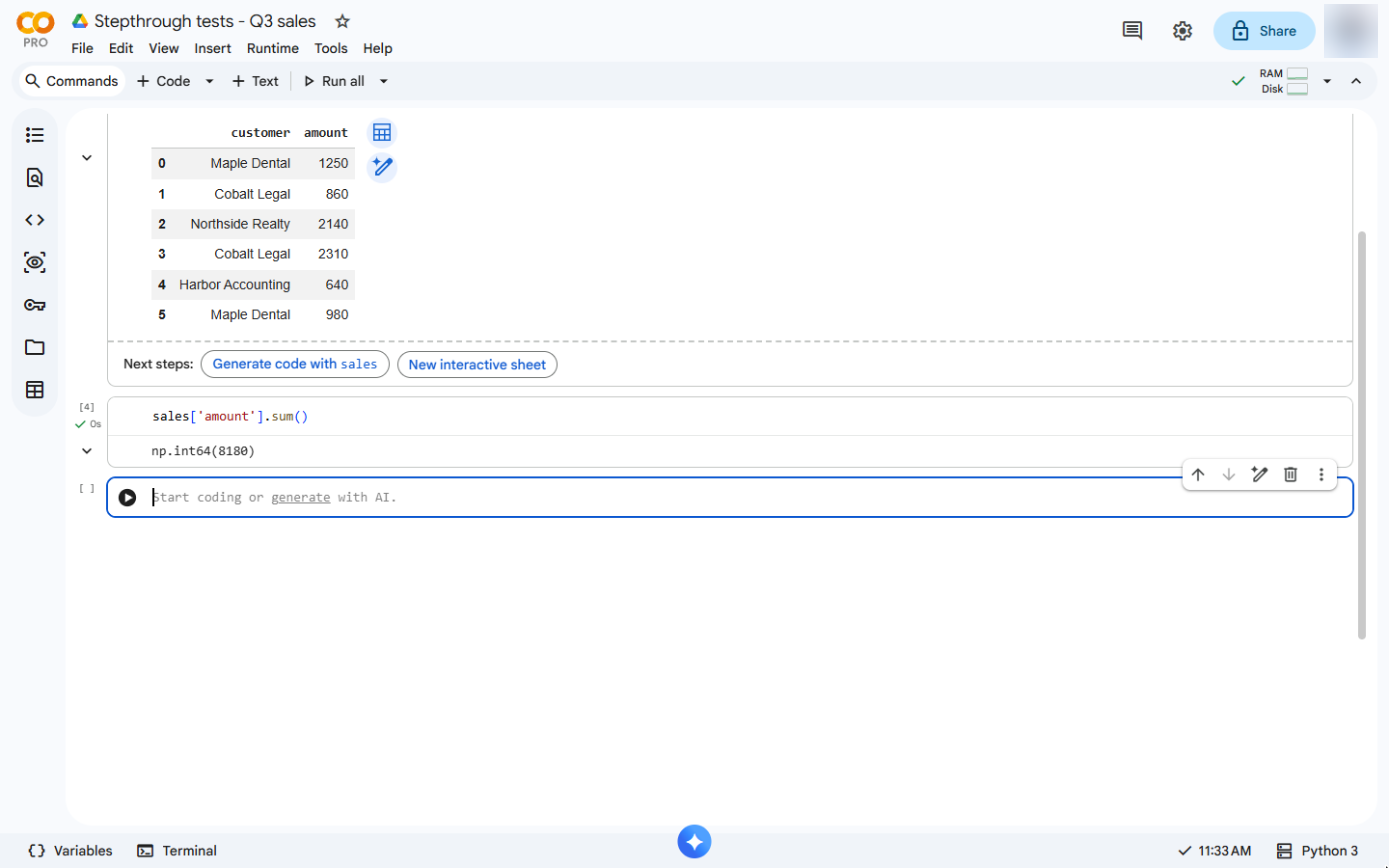Open the secrets key icon
The image size is (1389, 868).
[x=35, y=305]
